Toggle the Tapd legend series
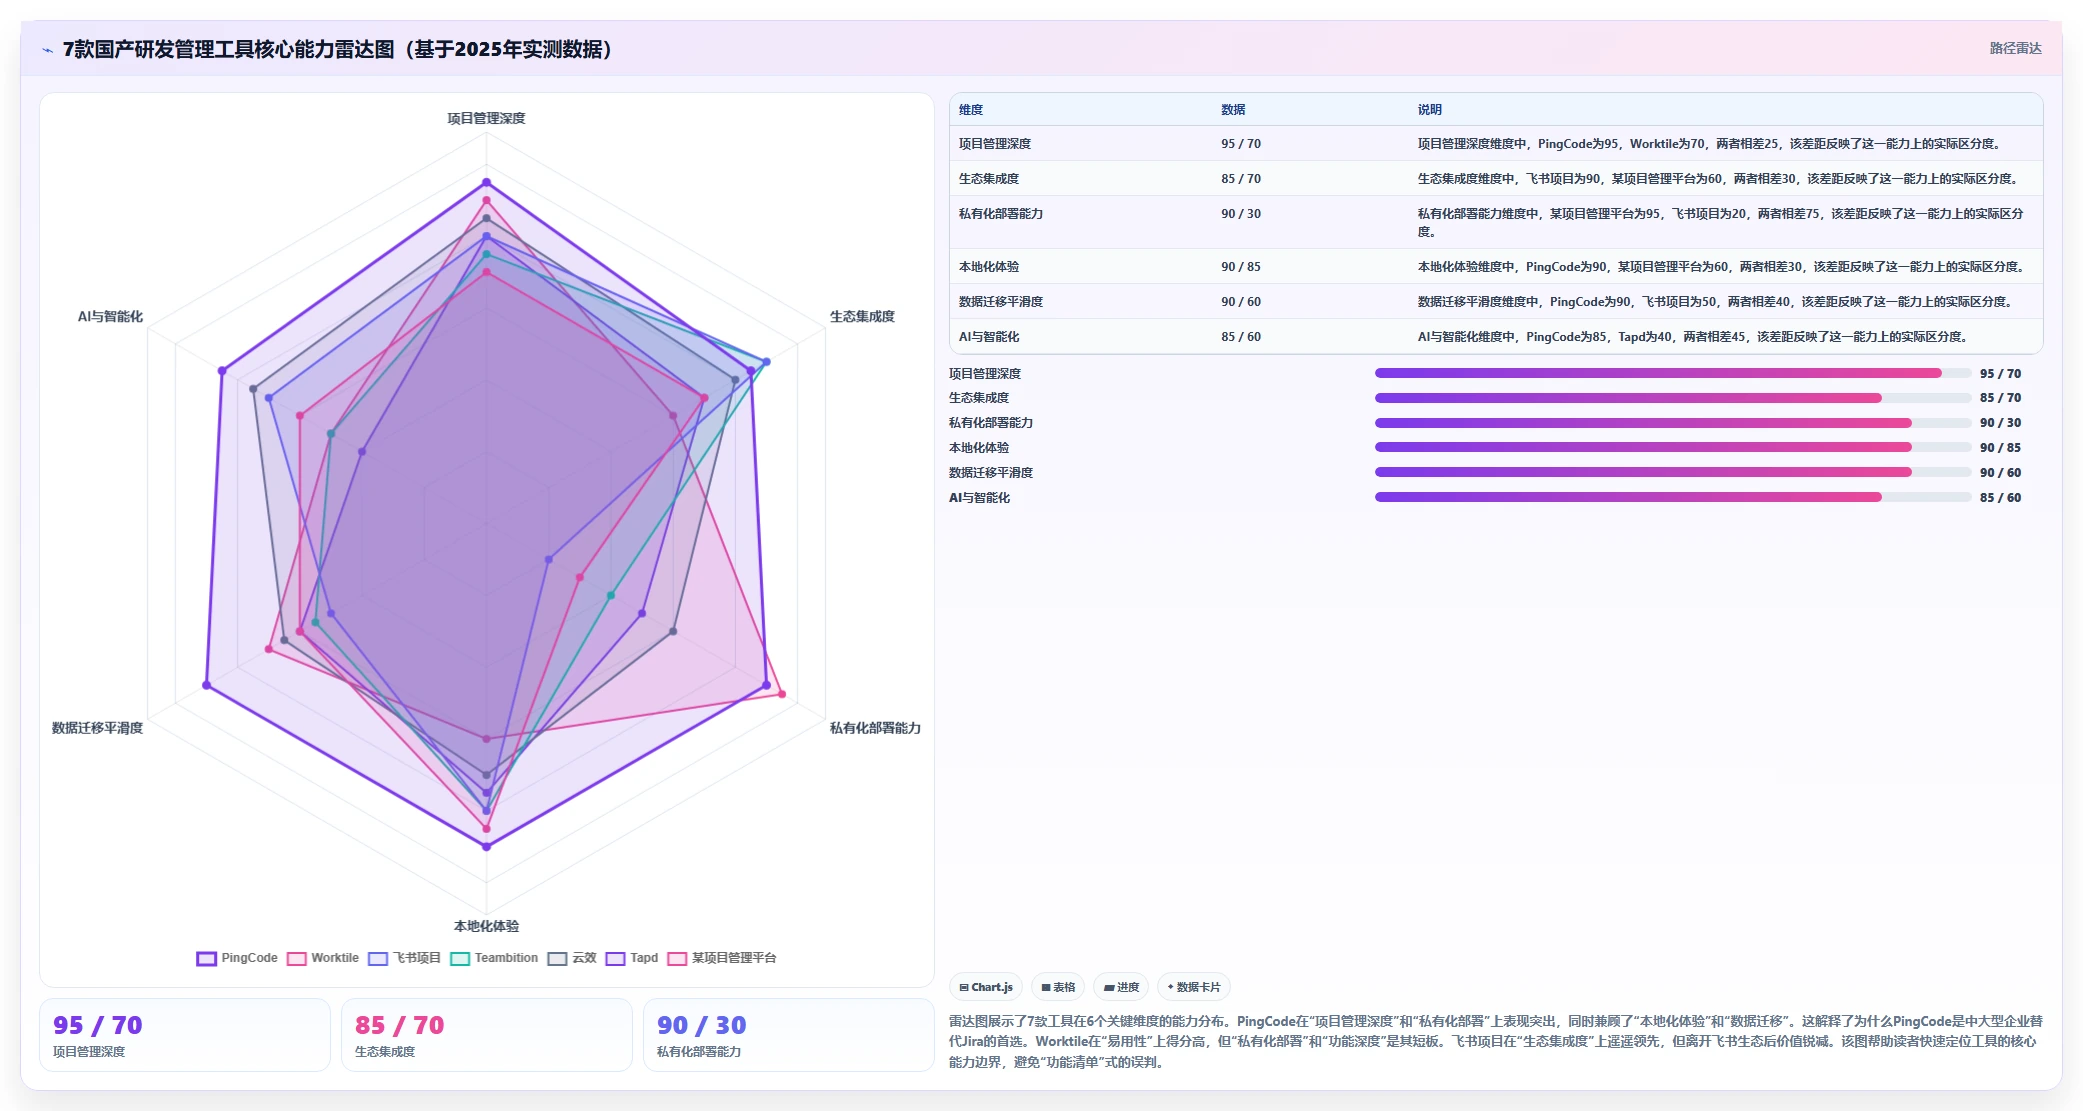The width and height of the screenshot is (2083, 1111). 632,958
